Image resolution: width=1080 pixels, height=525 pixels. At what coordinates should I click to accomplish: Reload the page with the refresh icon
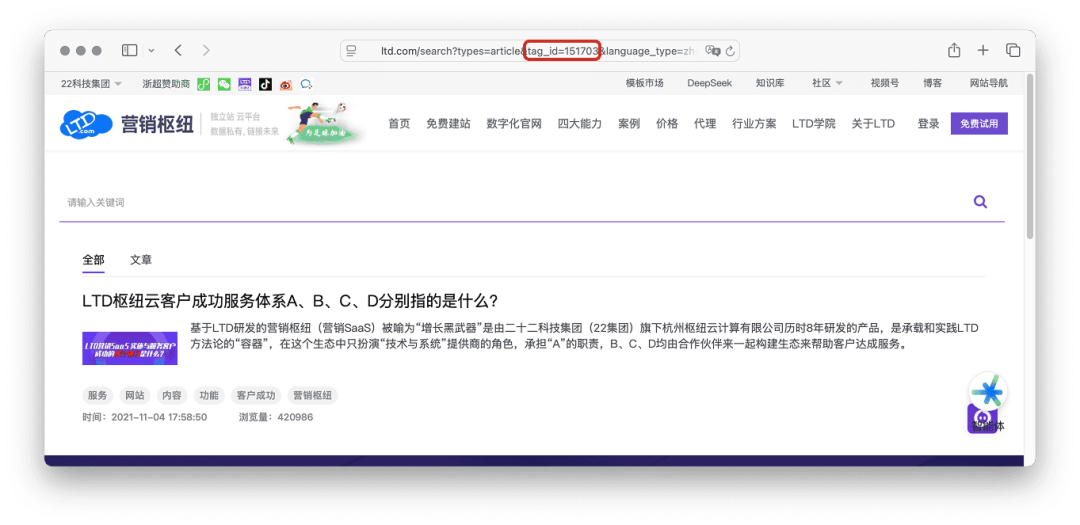(731, 51)
